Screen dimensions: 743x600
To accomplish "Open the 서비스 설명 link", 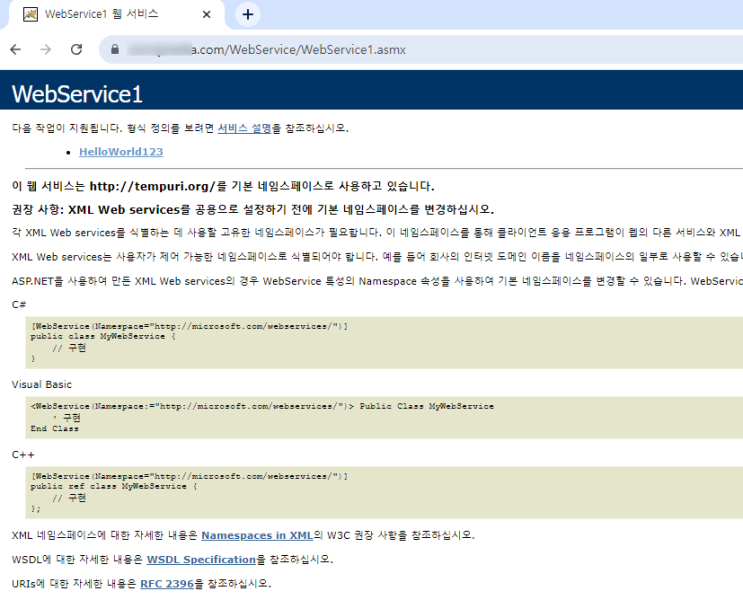I will [245, 128].
